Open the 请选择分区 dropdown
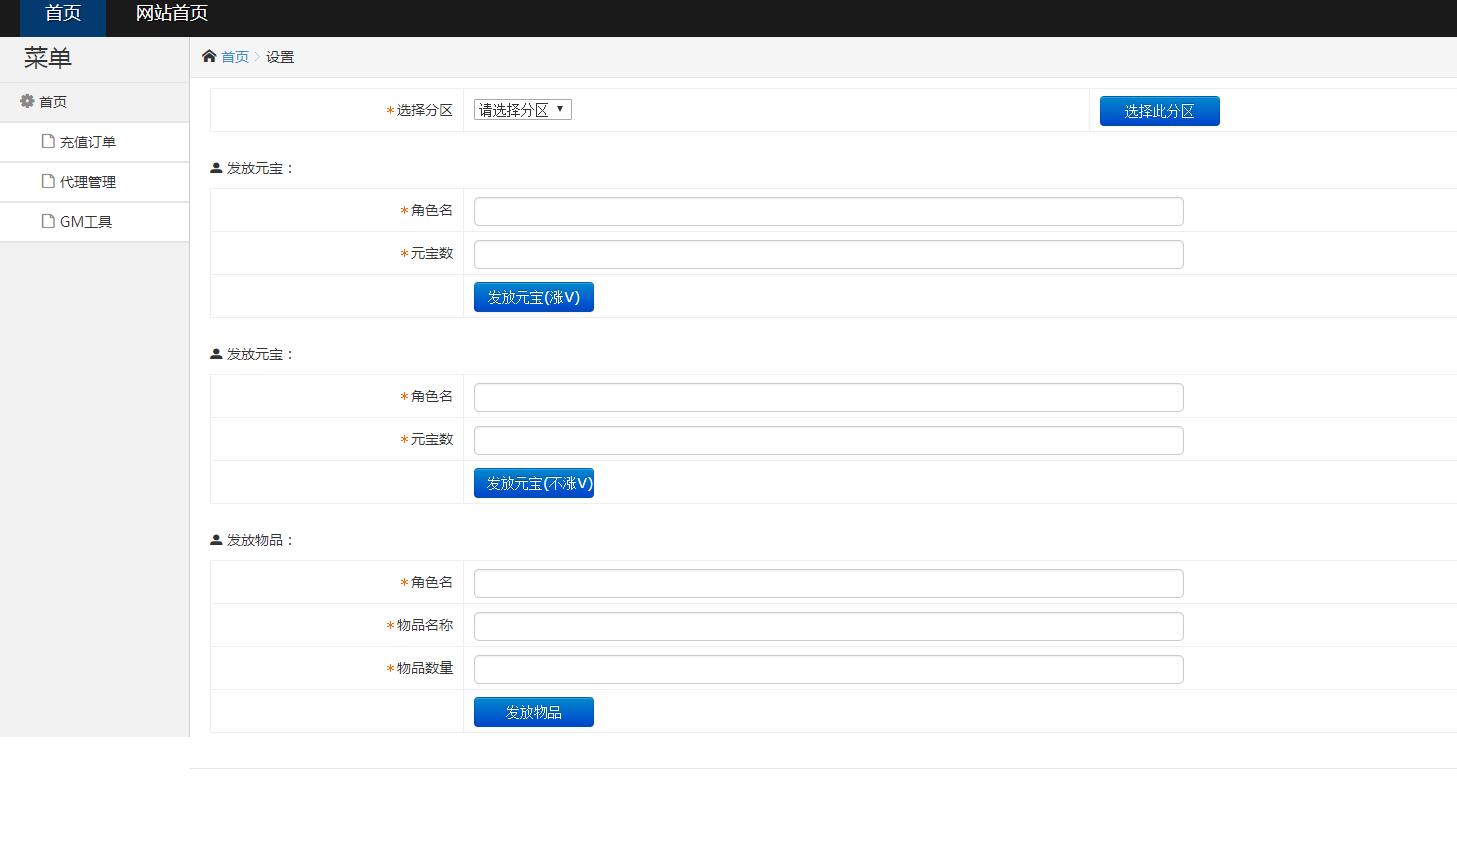This screenshot has width=1457, height=855. pos(522,110)
